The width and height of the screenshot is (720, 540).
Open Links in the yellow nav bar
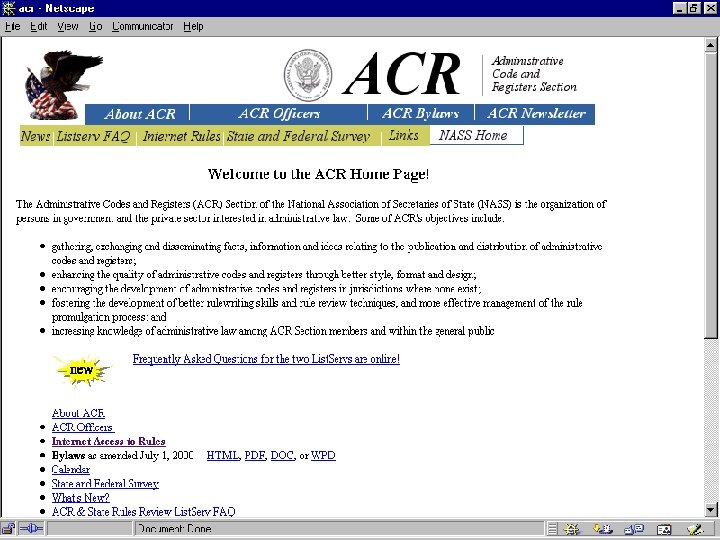click(404, 135)
